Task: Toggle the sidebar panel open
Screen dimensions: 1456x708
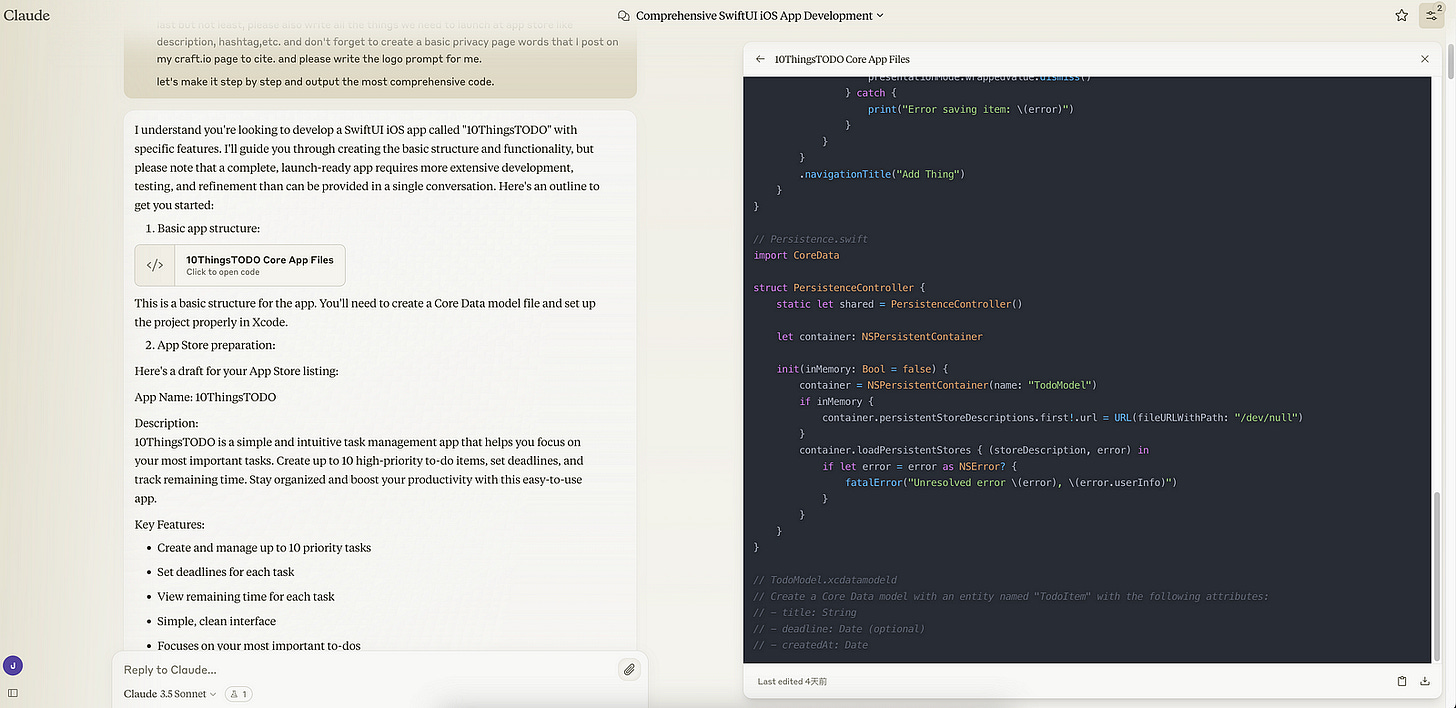Action: (13, 692)
